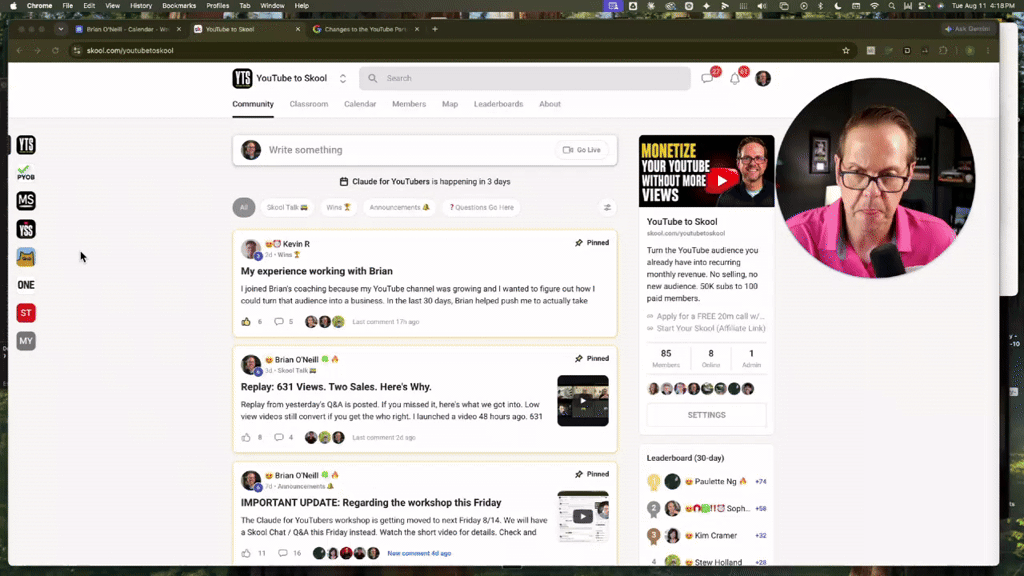This screenshot has height=576, width=1024.
Task: Switch to Changes to the YouTube browser tab
Action: [x=366, y=29]
